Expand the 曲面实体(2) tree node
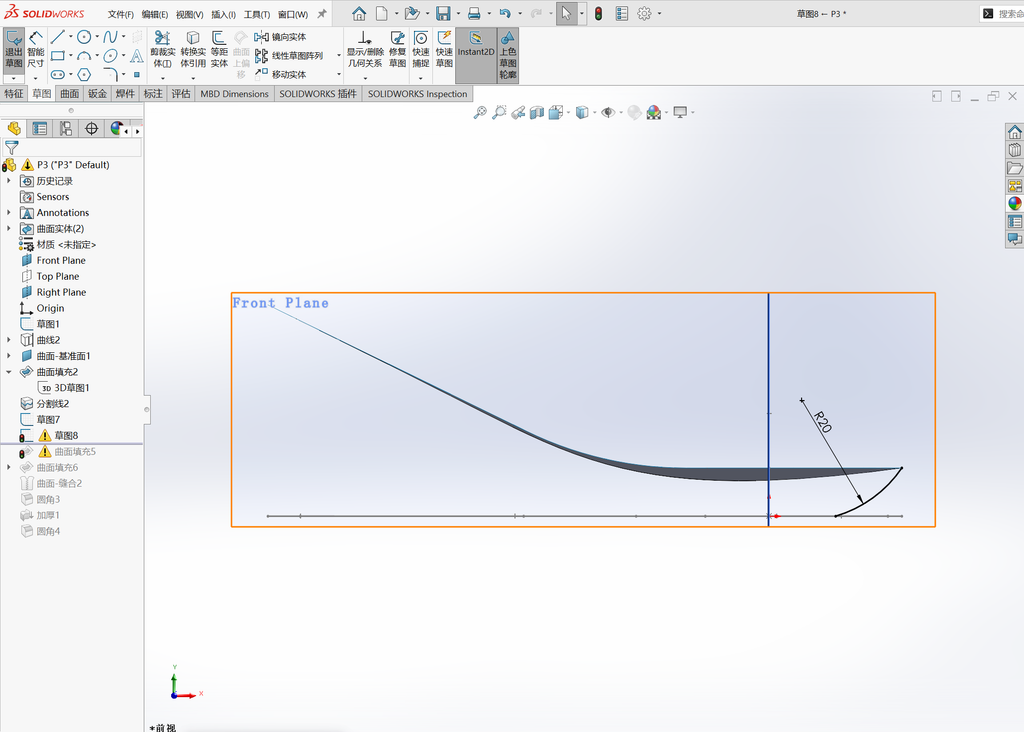 [8, 229]
